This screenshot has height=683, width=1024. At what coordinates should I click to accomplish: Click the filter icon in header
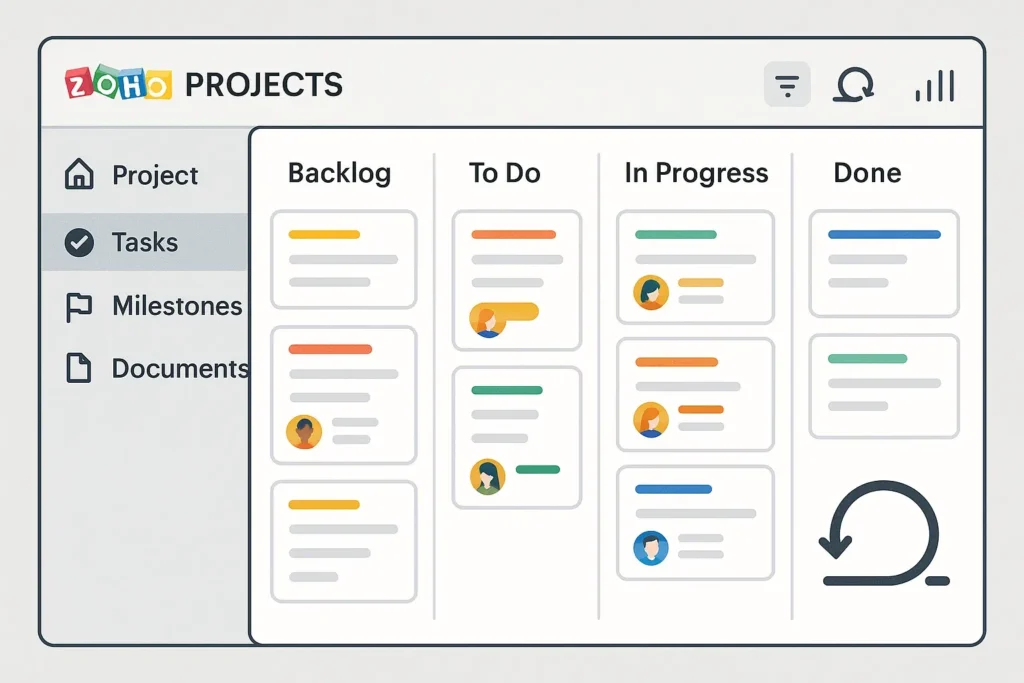[787, 85]
